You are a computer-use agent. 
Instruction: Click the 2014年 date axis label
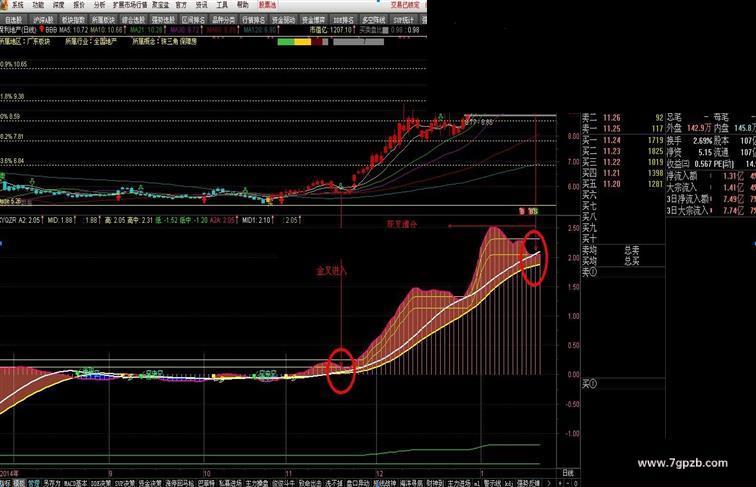point(10,473)
